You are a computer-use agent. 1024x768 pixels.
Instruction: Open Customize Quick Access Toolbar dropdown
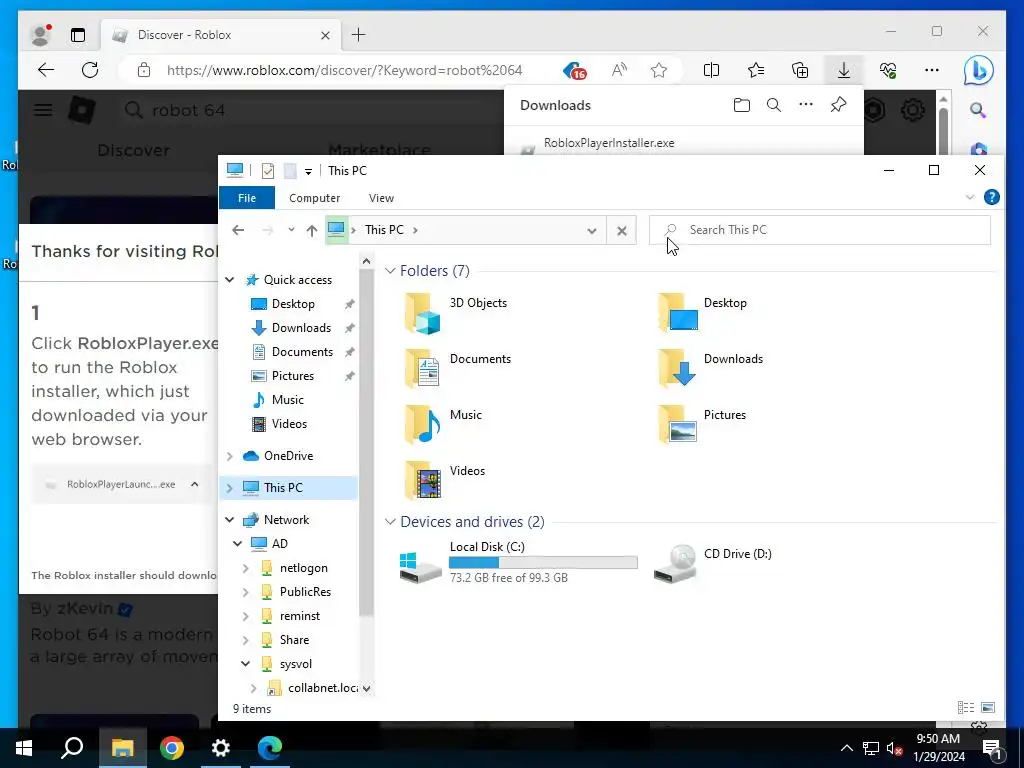coord(308,172)
